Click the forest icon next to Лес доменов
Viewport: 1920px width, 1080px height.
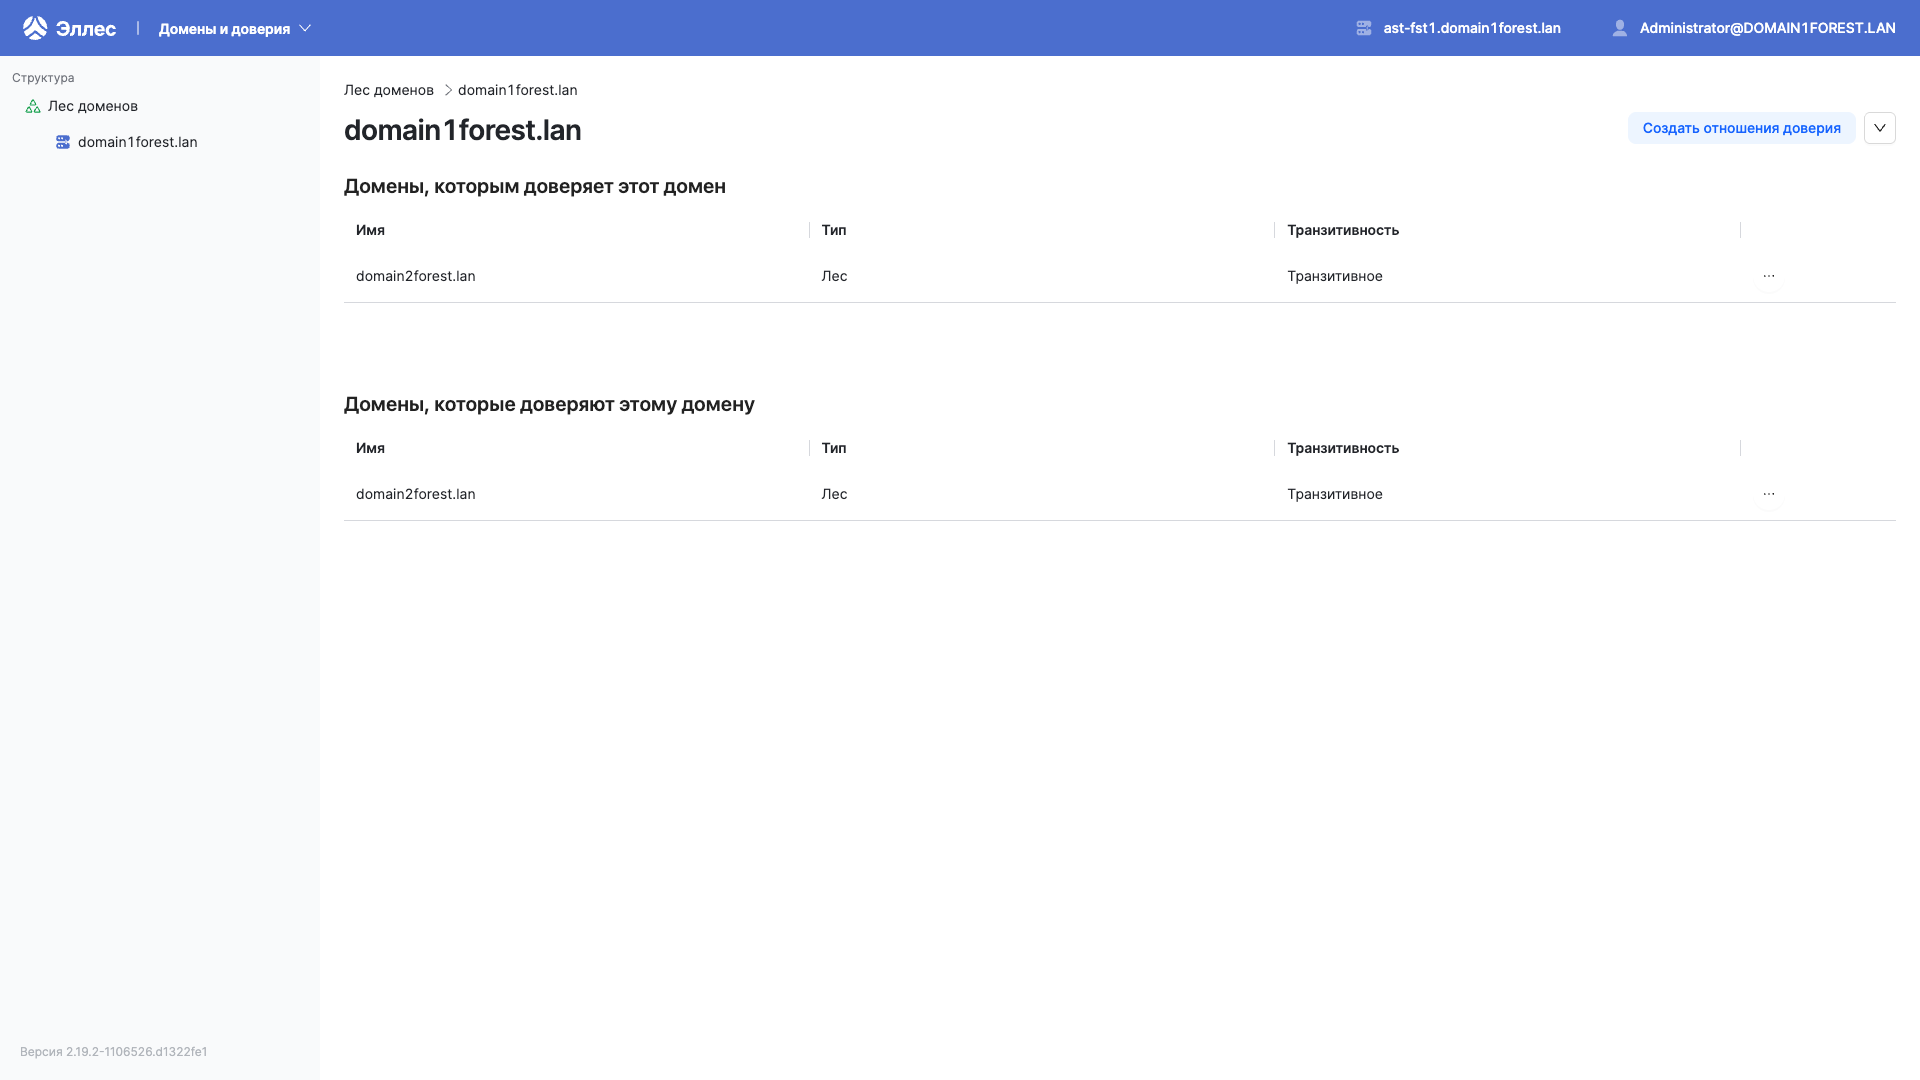(33, 106)
